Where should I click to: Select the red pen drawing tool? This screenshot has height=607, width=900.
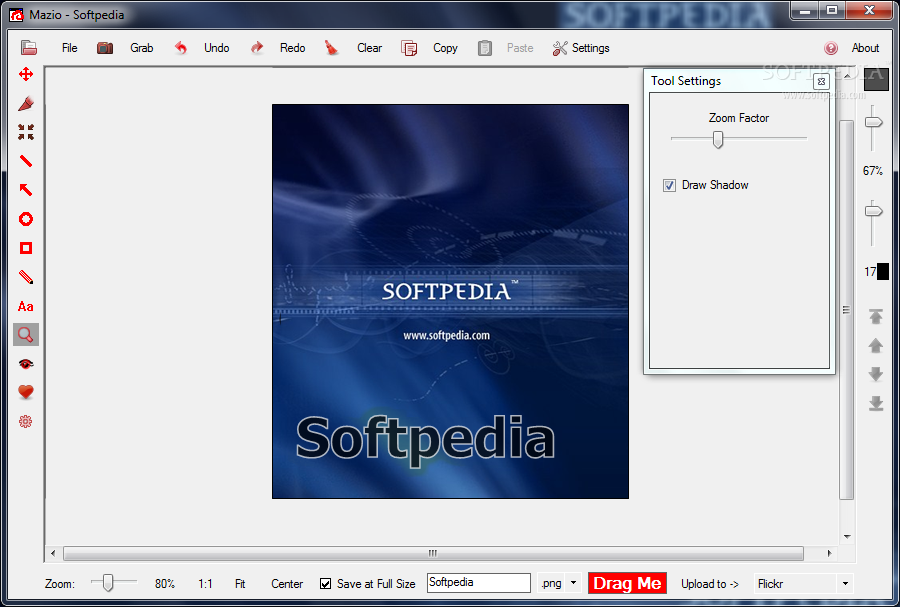(x=26, y=103)
